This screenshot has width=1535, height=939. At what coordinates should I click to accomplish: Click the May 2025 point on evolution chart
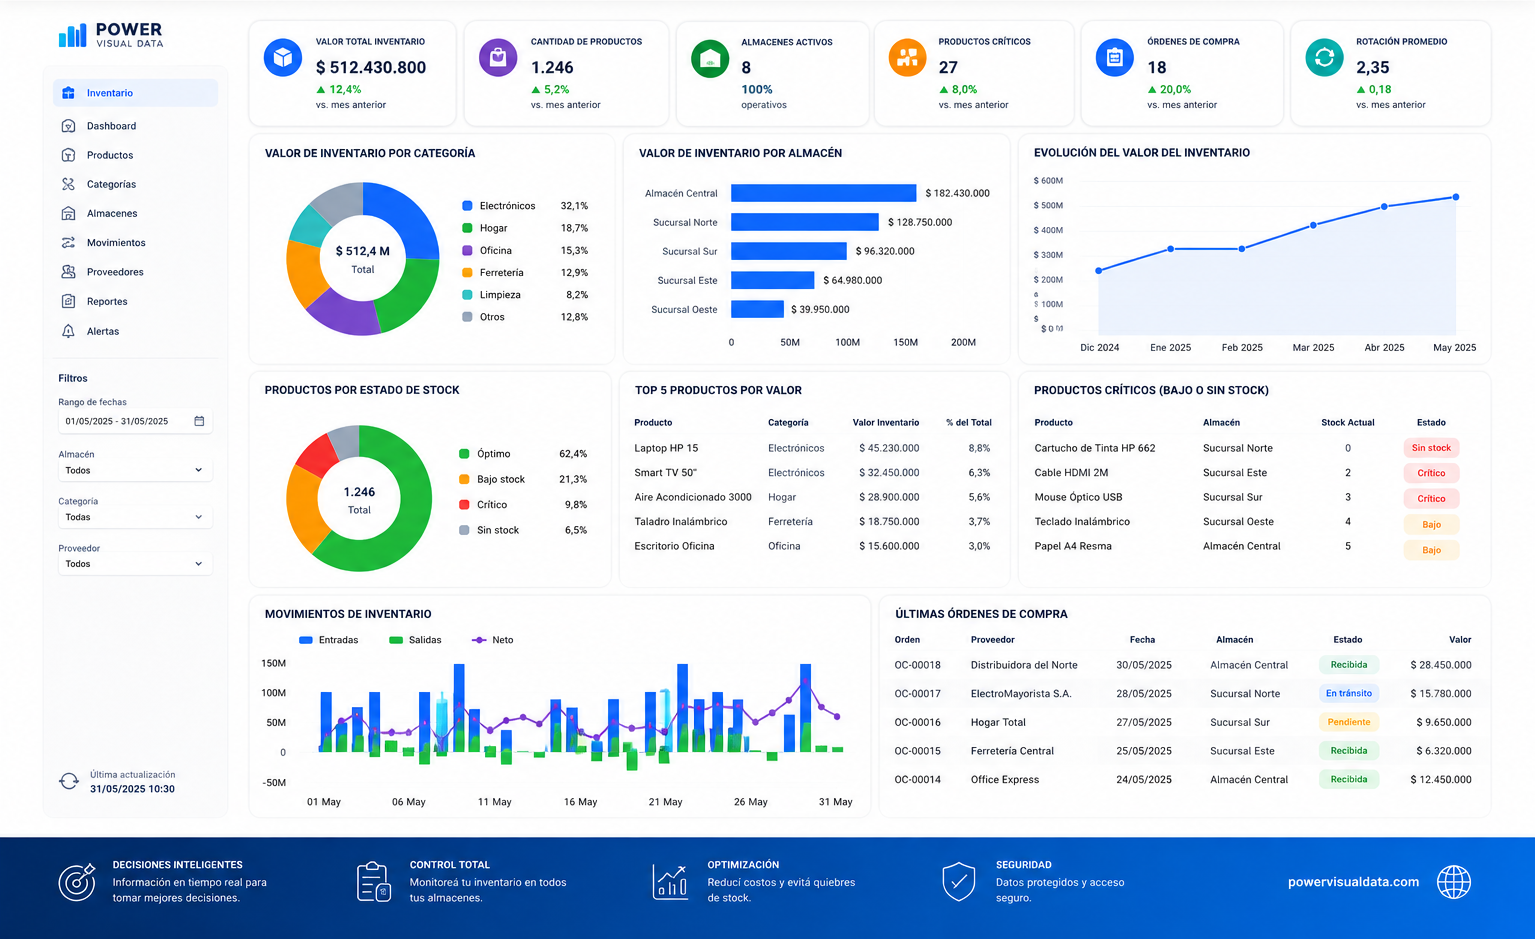[x=1455, y=197]
